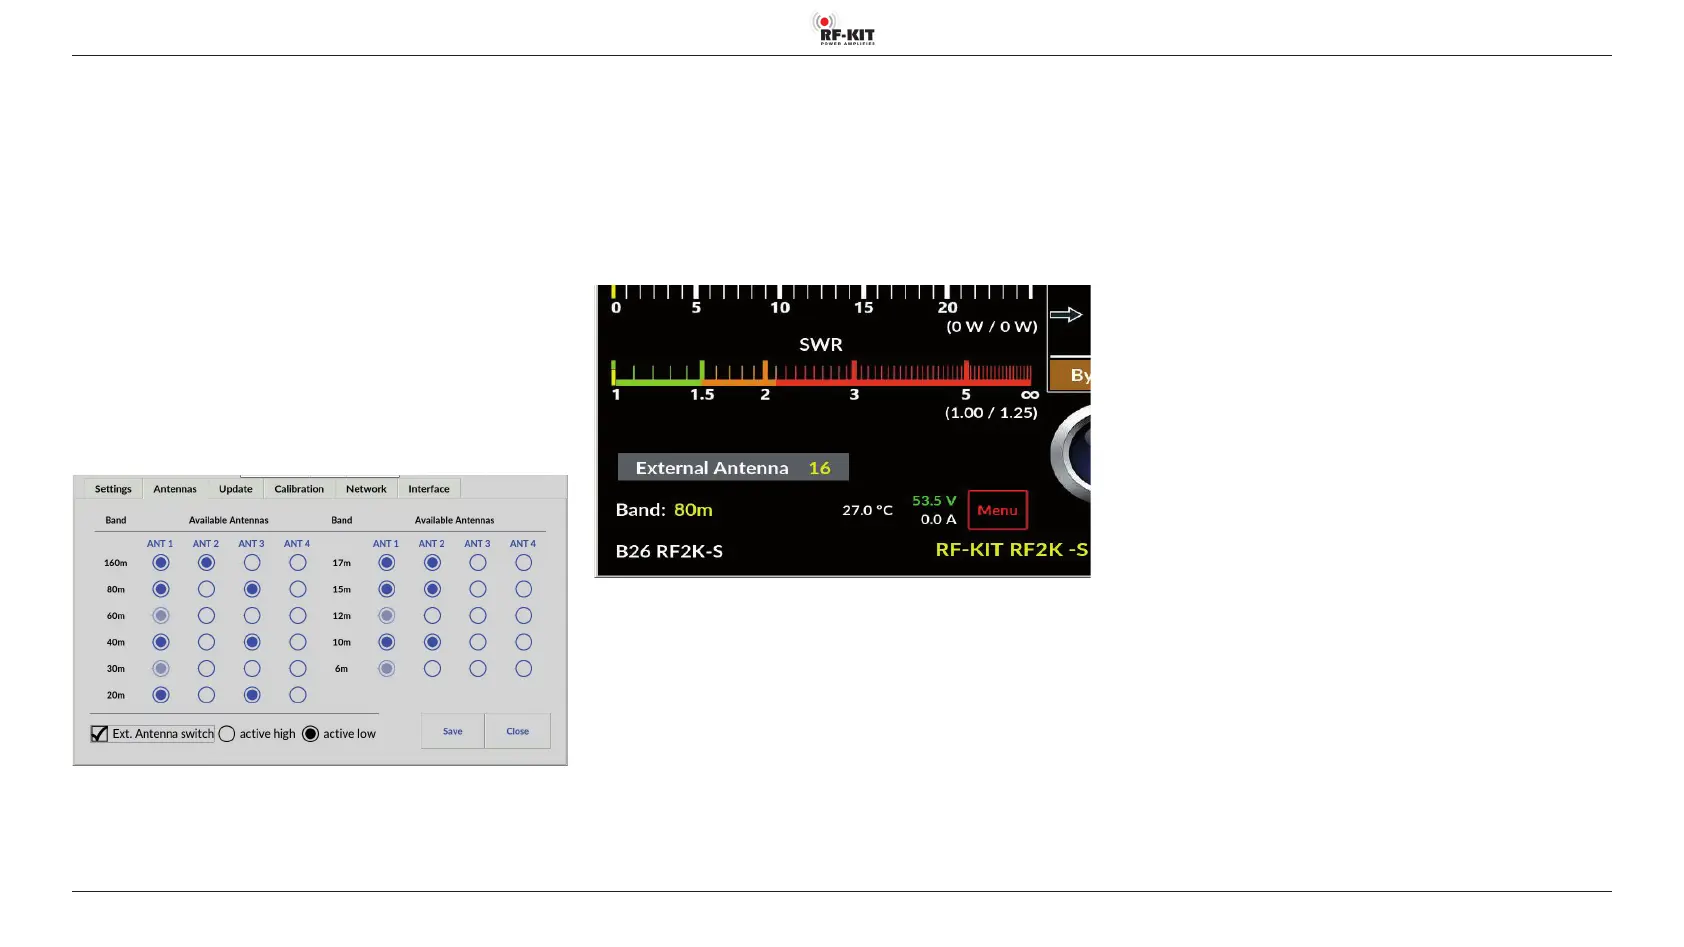The width and height of the screenshot is (1684, 947).
Task: Toggle ANT 3 for the 40m band
Action: 252,642
